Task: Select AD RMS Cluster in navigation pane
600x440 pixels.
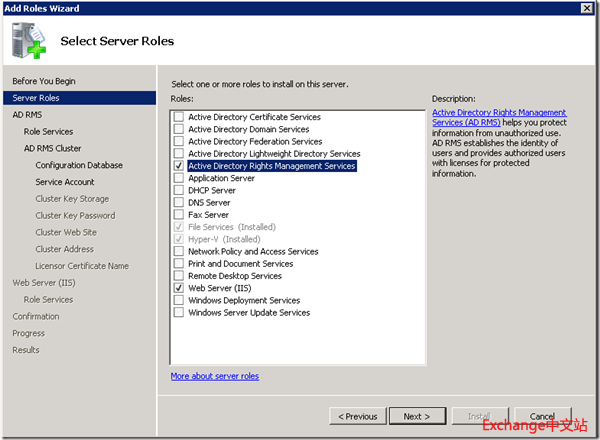Action: tap(52, 149)
